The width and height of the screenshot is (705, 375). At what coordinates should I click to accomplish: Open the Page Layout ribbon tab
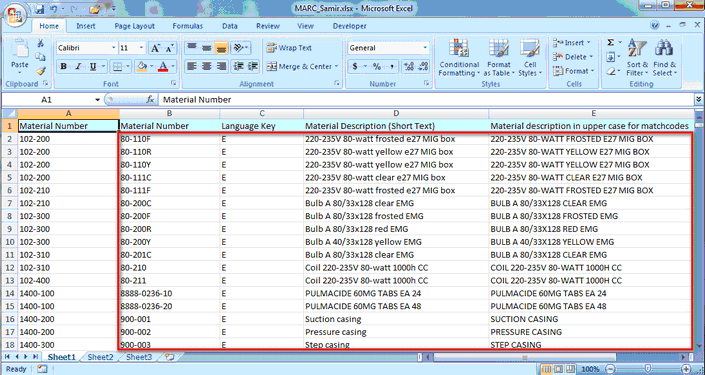point(134,26)
